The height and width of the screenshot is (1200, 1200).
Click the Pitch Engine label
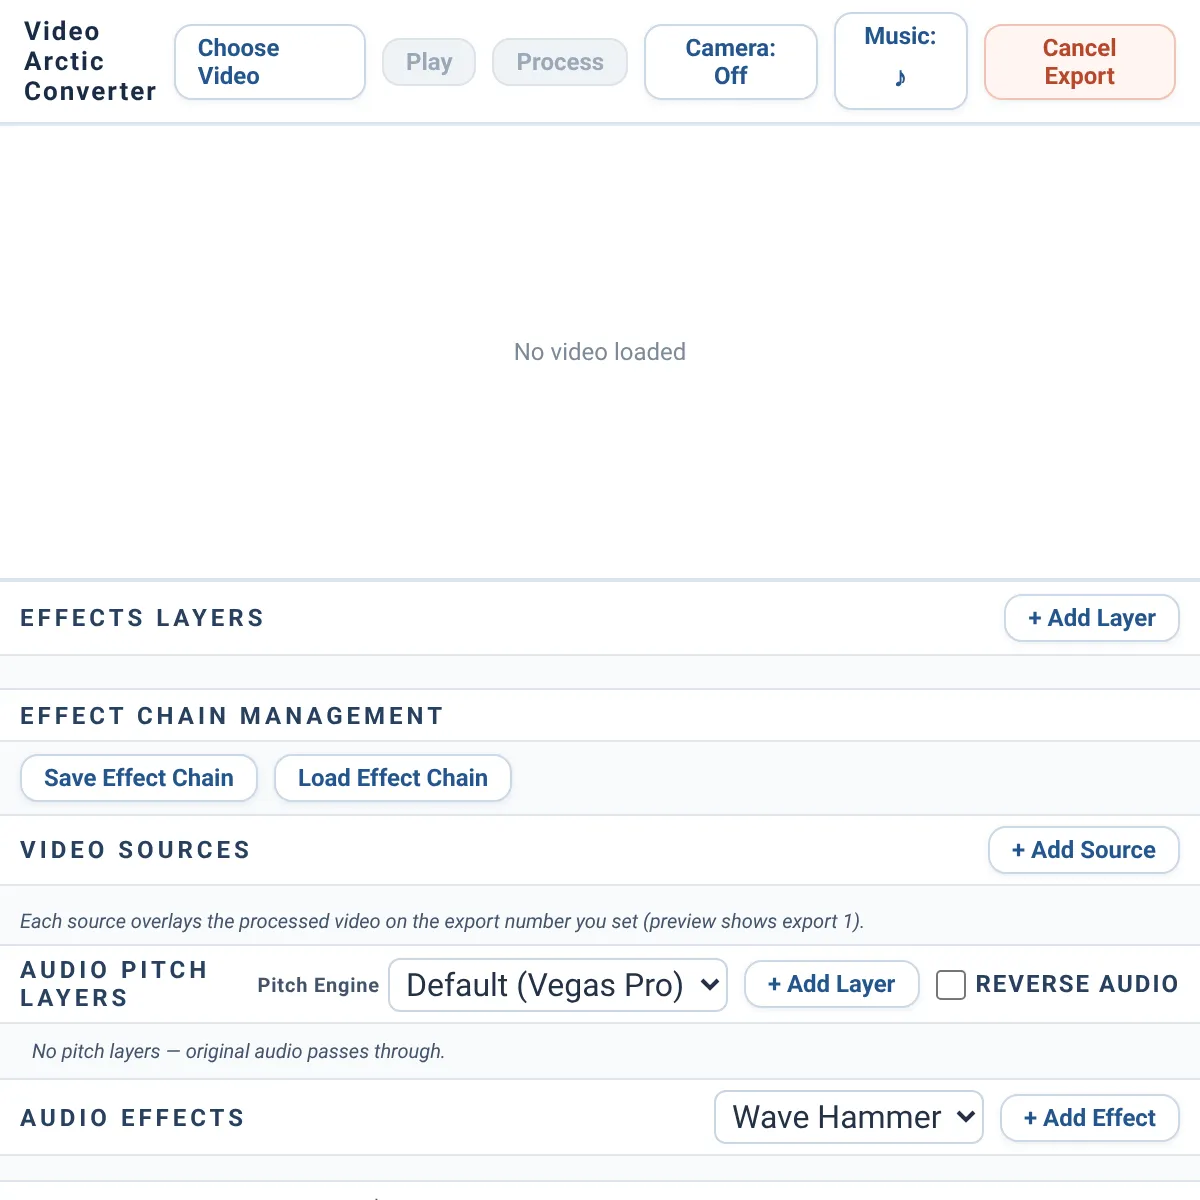point(318,985)
